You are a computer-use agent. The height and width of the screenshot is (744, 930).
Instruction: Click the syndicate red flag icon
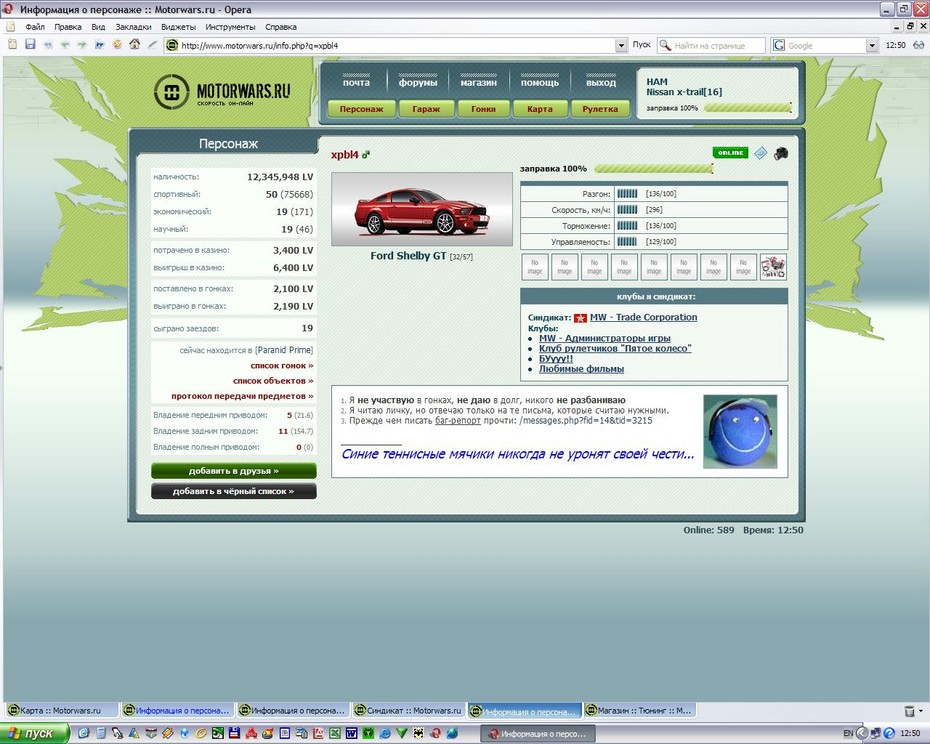(580, 318)
